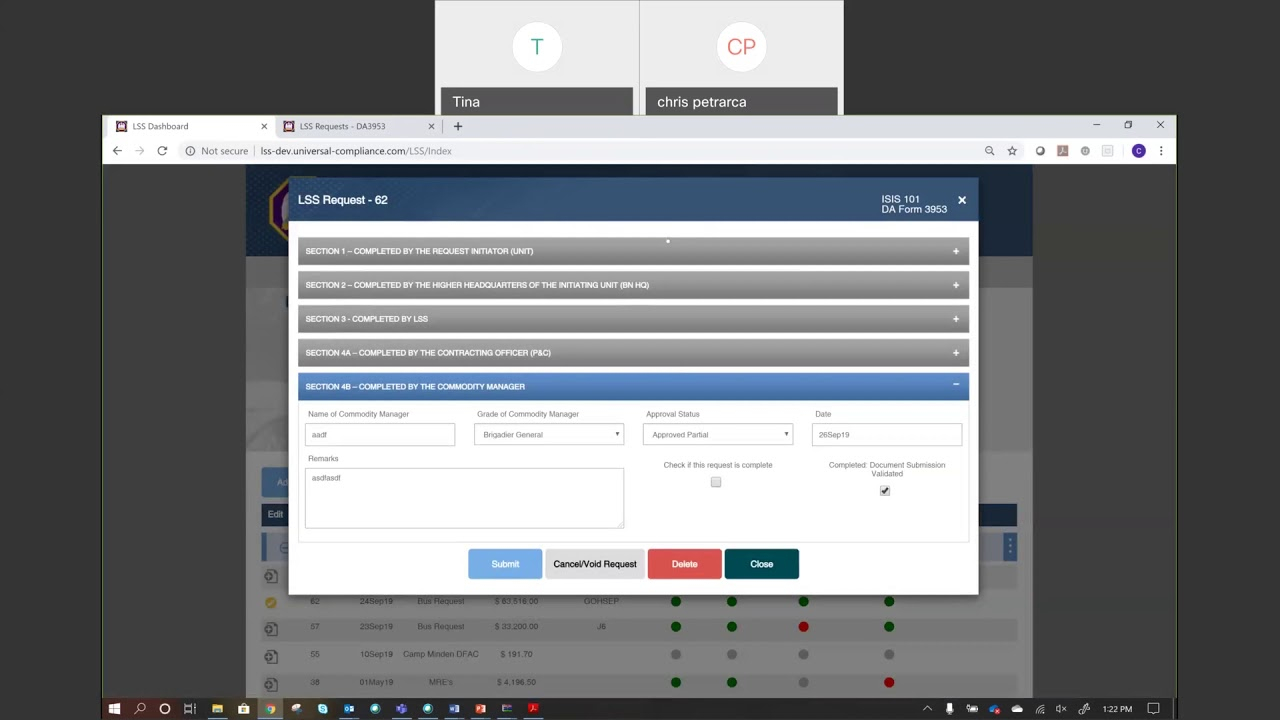Bookmark this page with the star

(x=1012, y=151)
